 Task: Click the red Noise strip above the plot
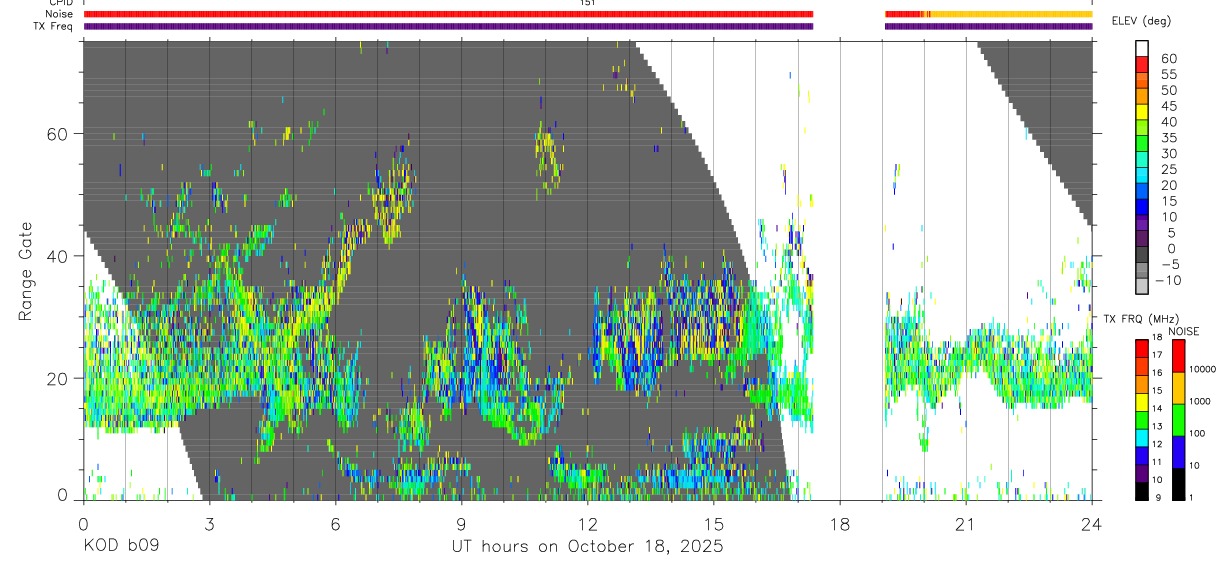pyautogui.click(x=448, y=14)
